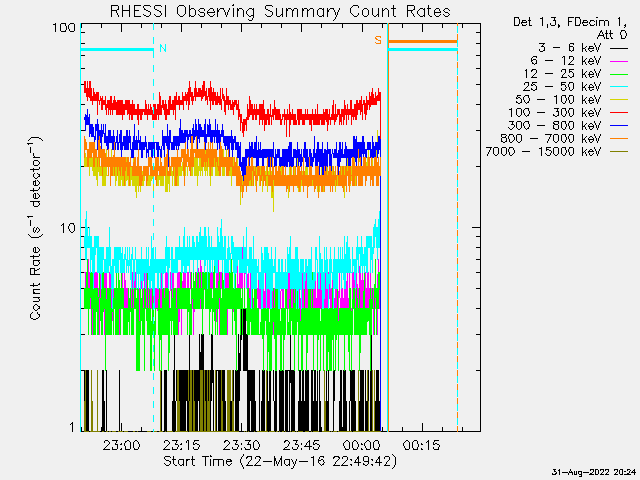Screen dimensions: 640x480
Task: Click the '800 - 7000 keV' legend label
Action: [x=551, y=138]
